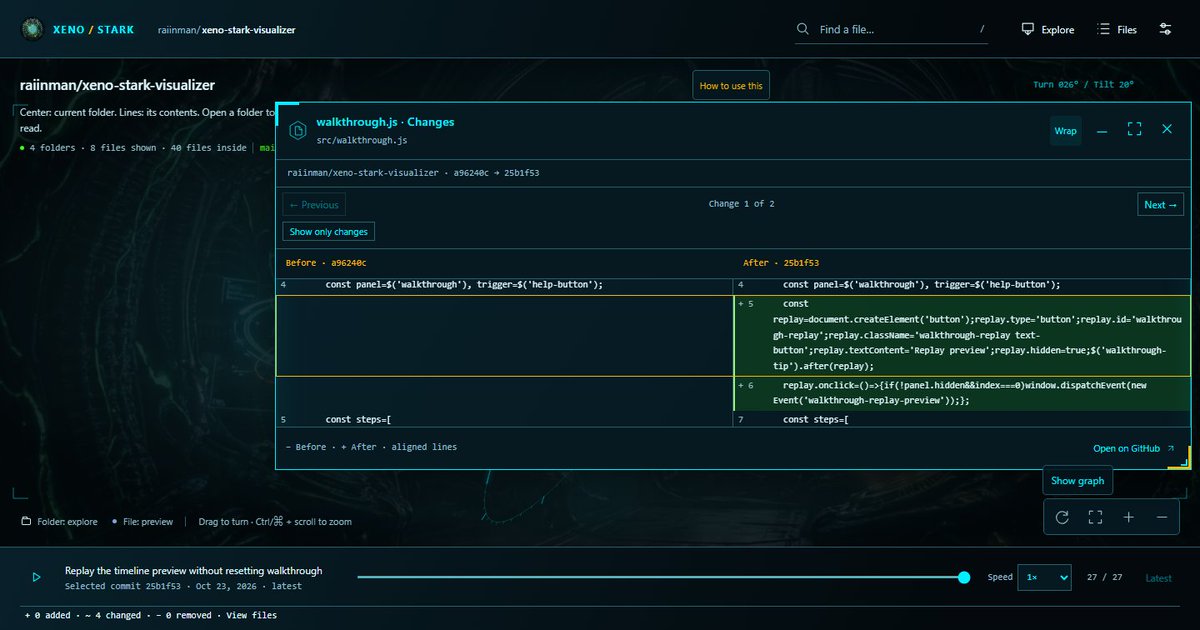This screenshot has width=1200, height=630.
Task: Click the added line 5 replay button code
Action: pyautogui.click(x=962, y=335)
